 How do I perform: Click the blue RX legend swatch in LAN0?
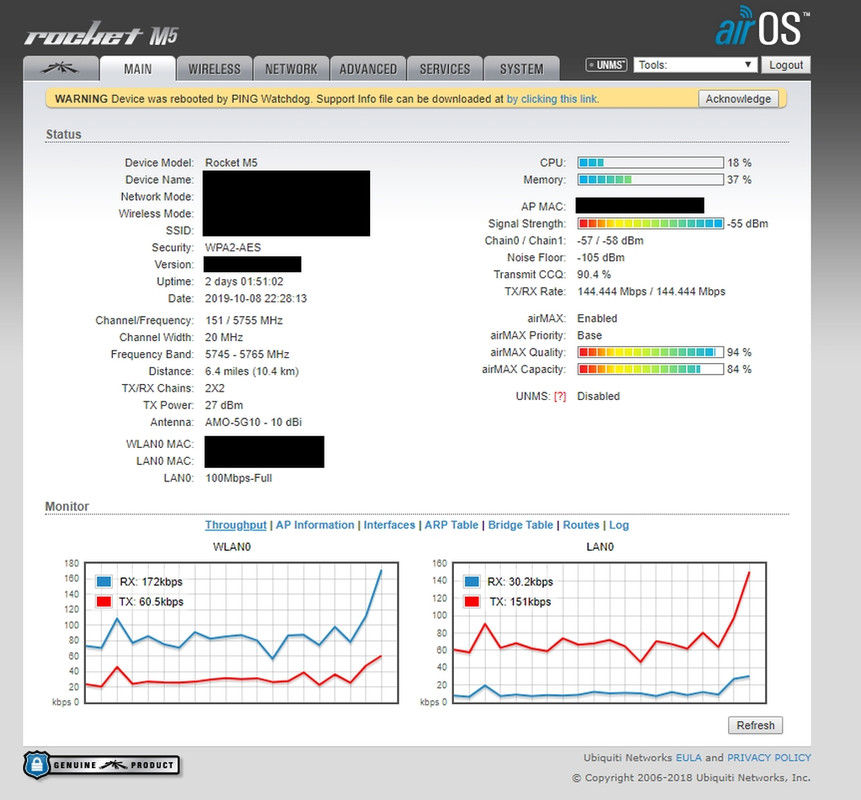472,581
